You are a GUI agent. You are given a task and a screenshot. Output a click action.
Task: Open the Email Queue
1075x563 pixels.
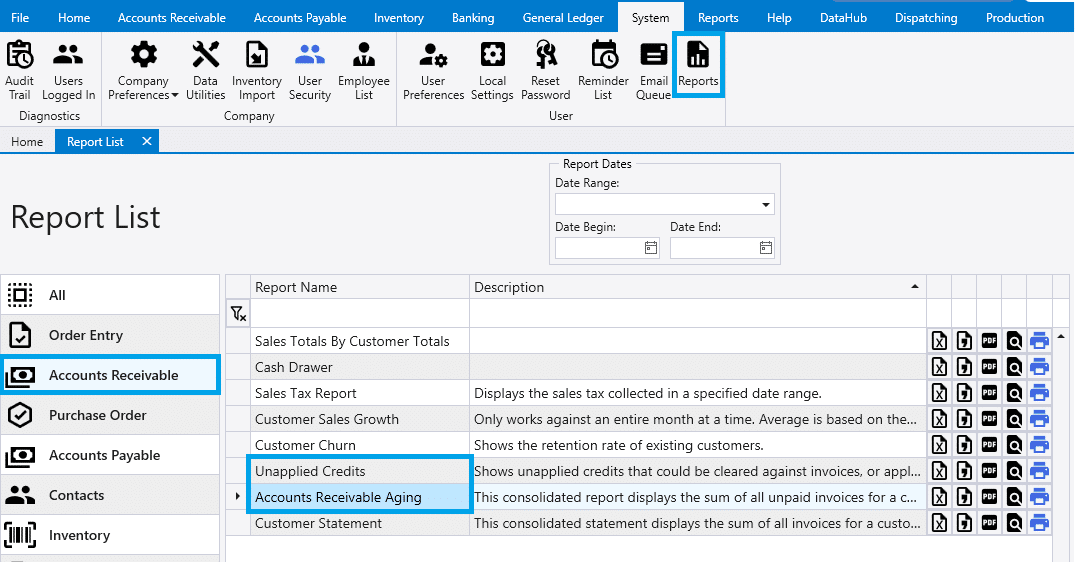coord(653,70)
